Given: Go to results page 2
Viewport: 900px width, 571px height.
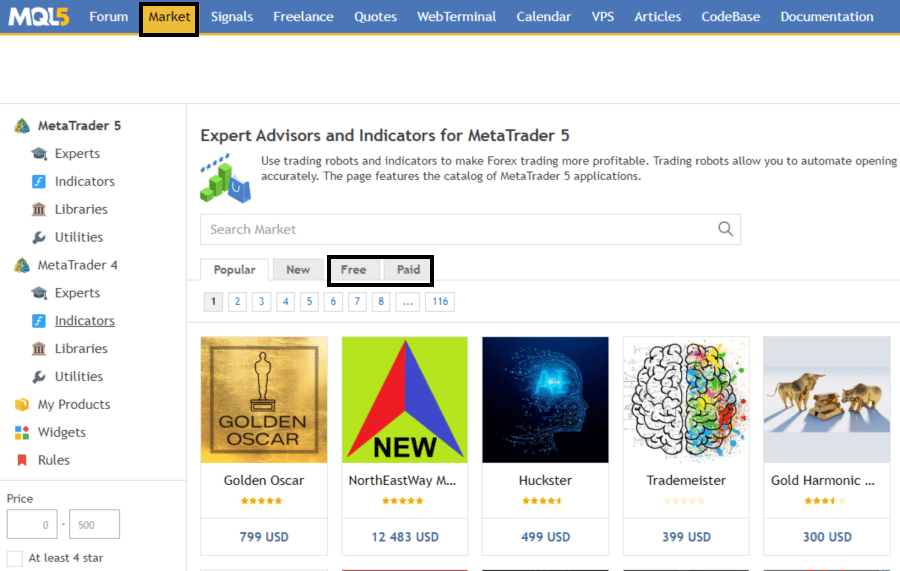Looking at the screenshot, I should pyautogui.click(x=237, y=302).
